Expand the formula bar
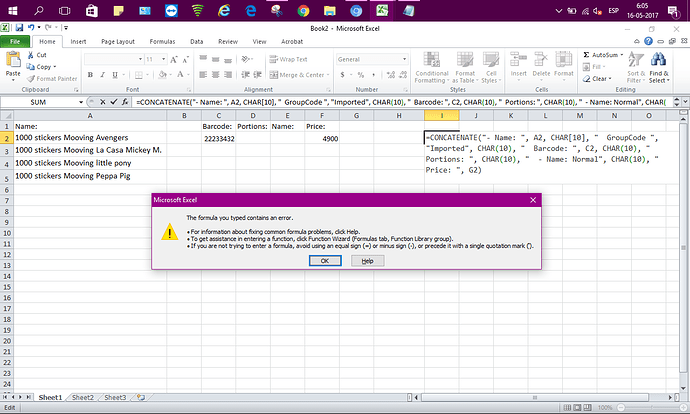Viewport: 690px width, 414px height. point(685,102)
